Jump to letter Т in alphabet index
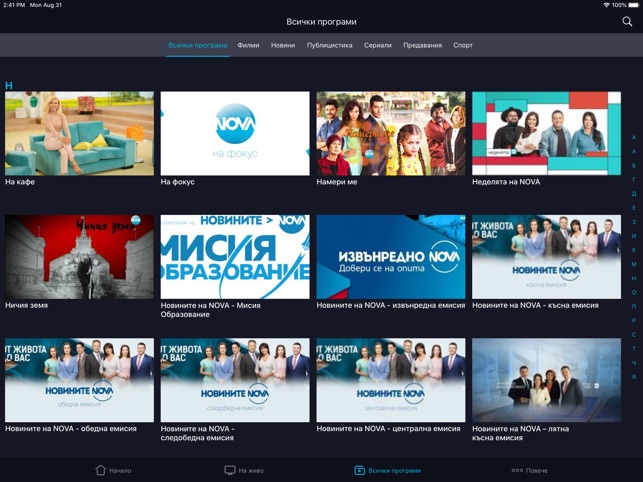 pyautogui.click(x=634, y=349)
